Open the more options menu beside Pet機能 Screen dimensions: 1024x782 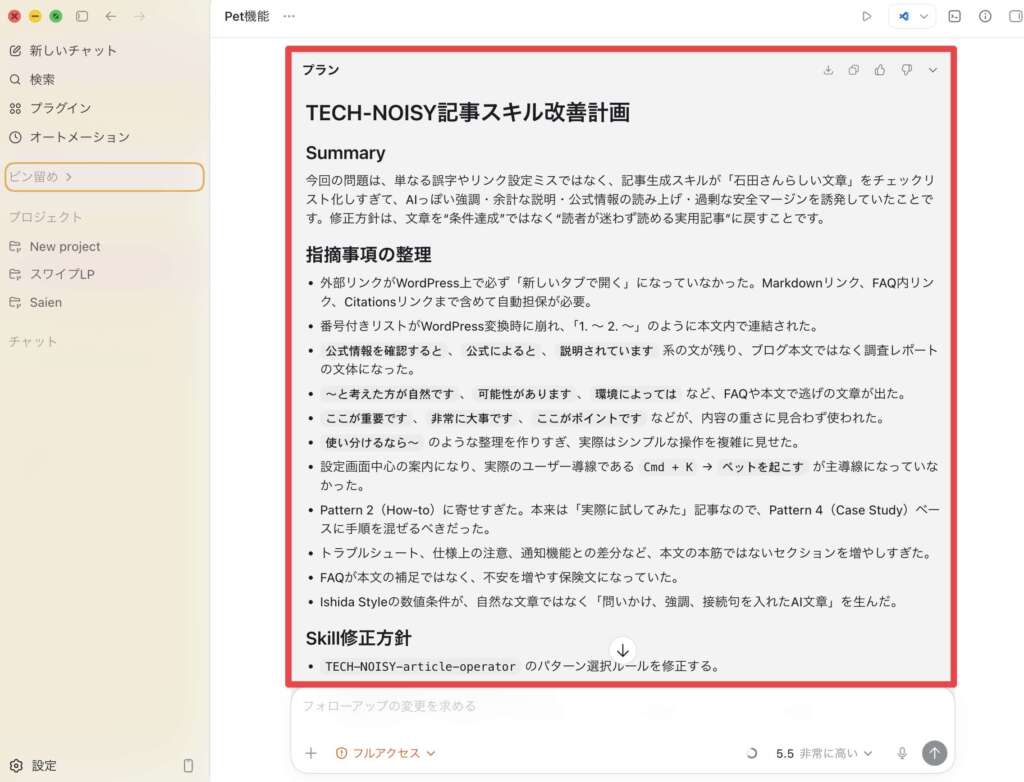point(289,16)
